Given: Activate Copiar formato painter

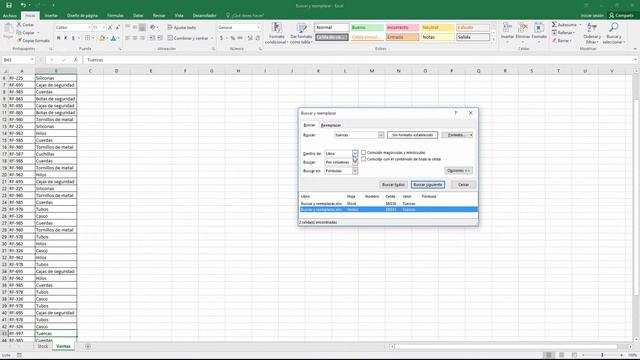Looking at the screenshot, I should point(33,40).
